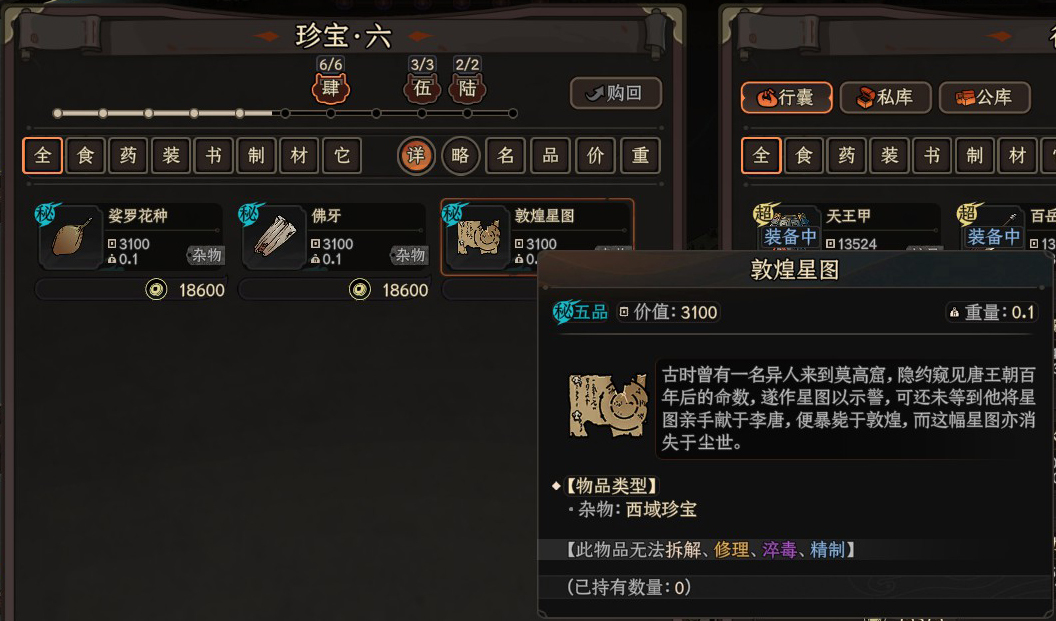Select the 肆 level marker badge

[x=331, y=88]
